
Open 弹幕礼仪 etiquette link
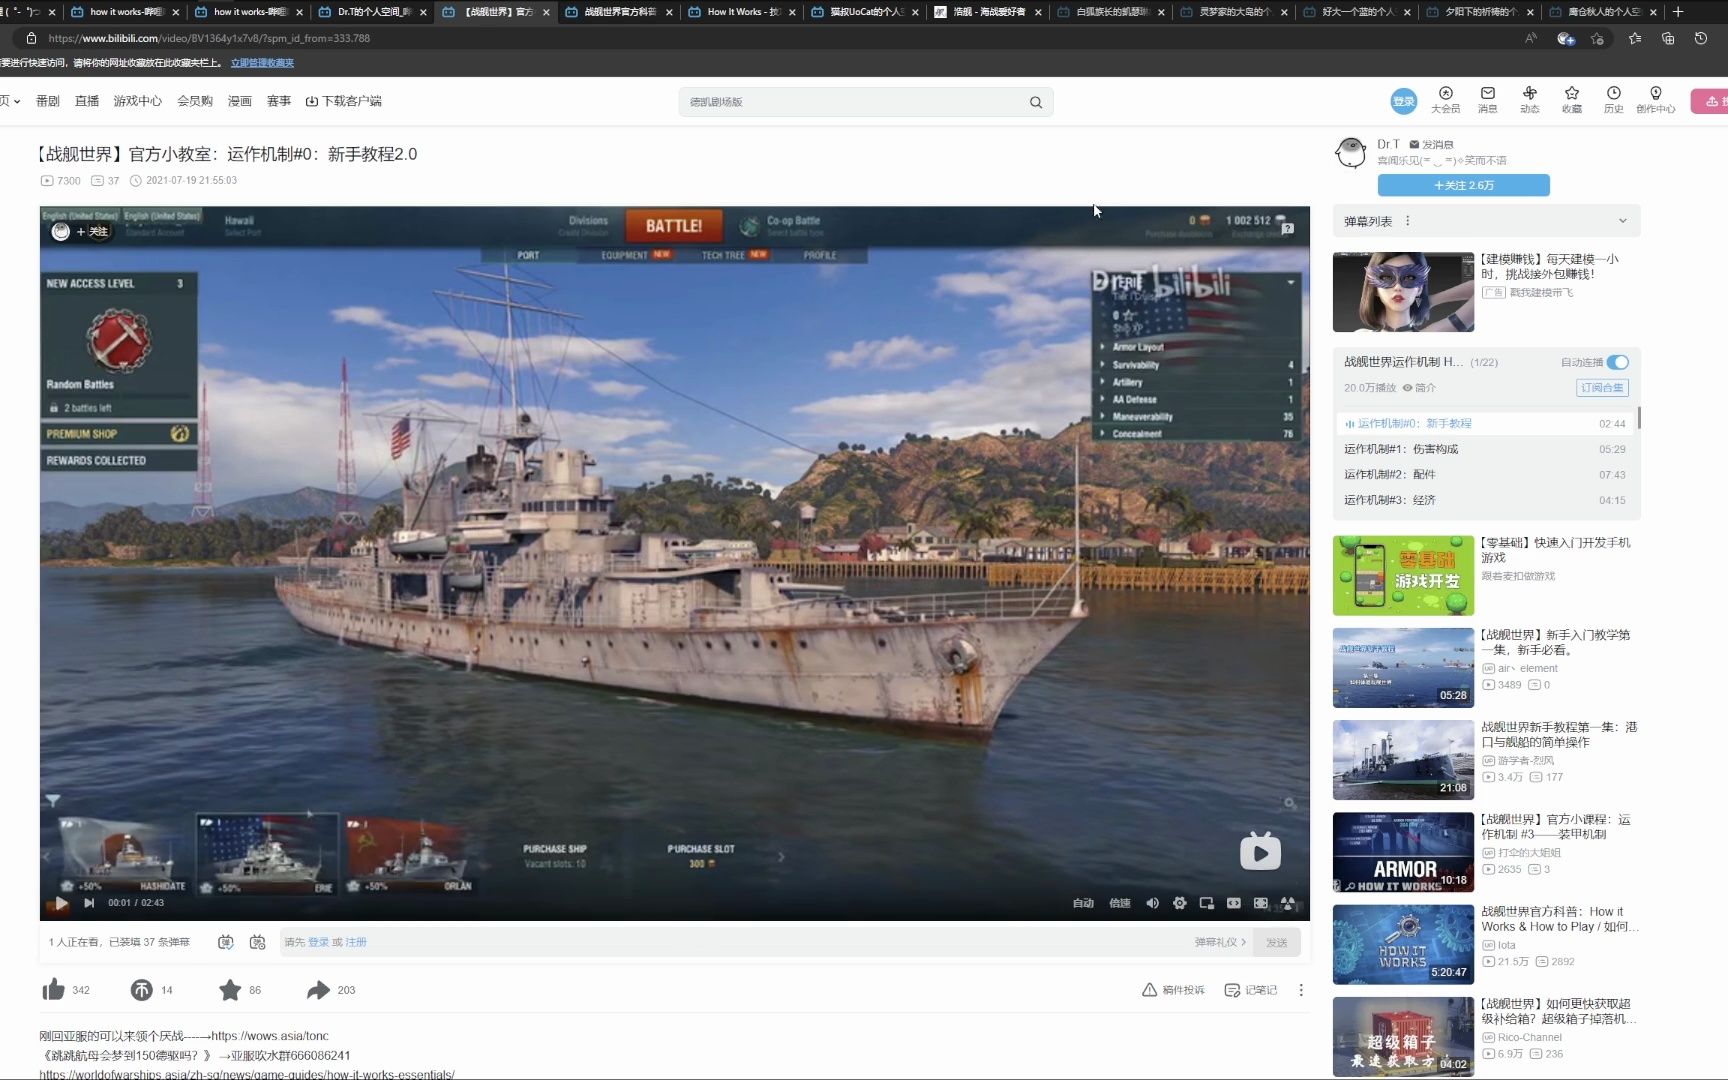point(1220,942)
